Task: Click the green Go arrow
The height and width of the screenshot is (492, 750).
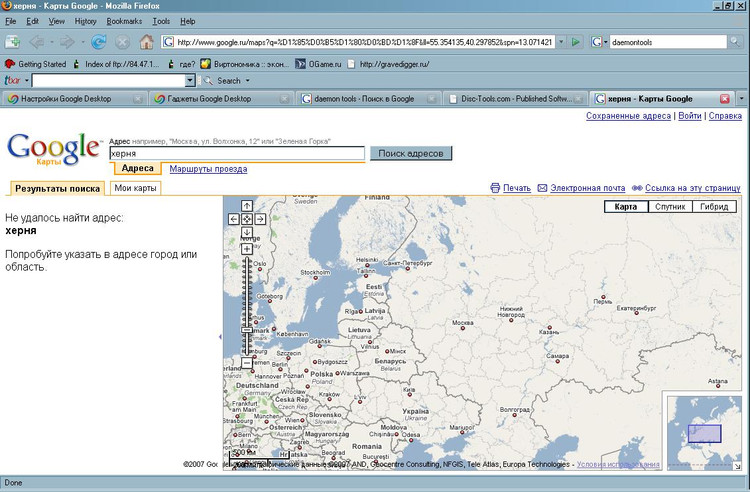Action: click(x=575, y=42)
